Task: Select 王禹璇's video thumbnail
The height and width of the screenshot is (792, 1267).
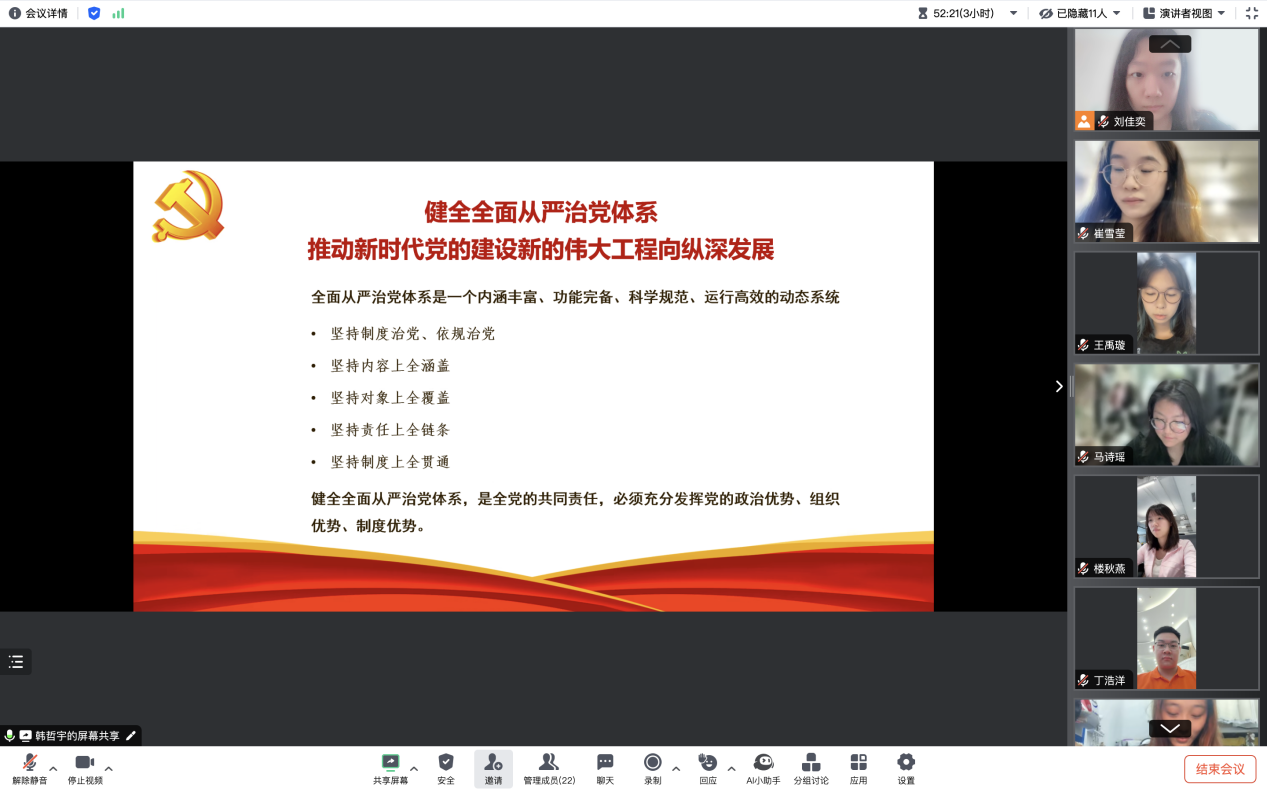Action: click(1166, 303)
